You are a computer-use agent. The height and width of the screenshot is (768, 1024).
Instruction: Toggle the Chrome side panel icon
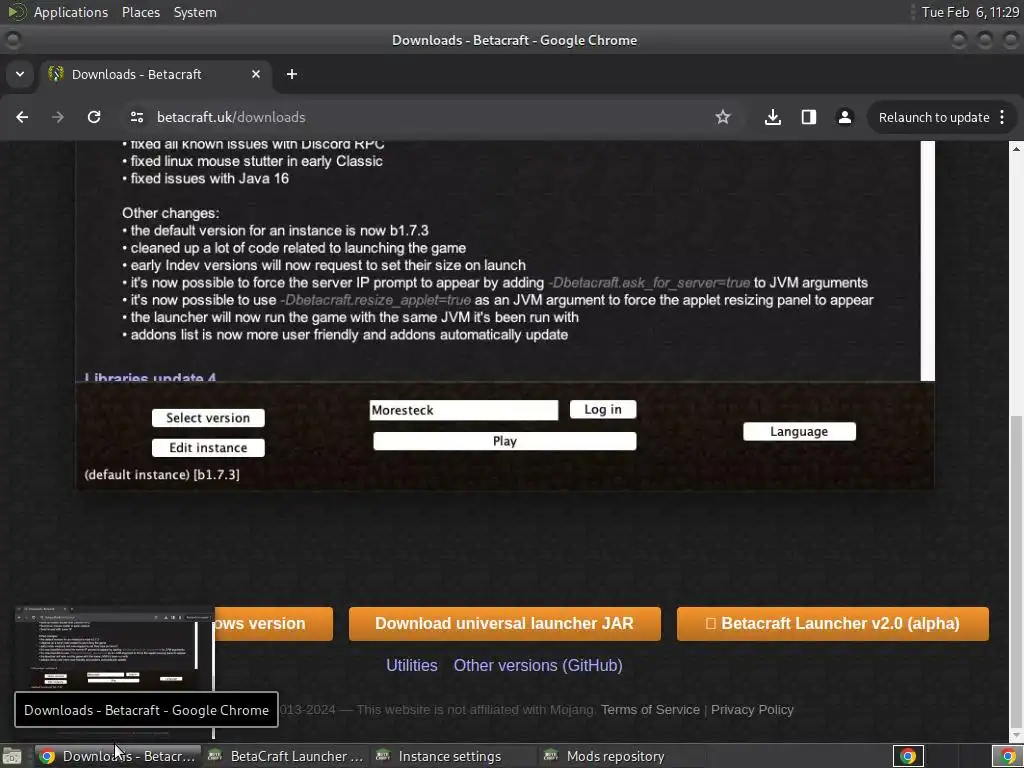pyautogui.click(x=808, y=117)
